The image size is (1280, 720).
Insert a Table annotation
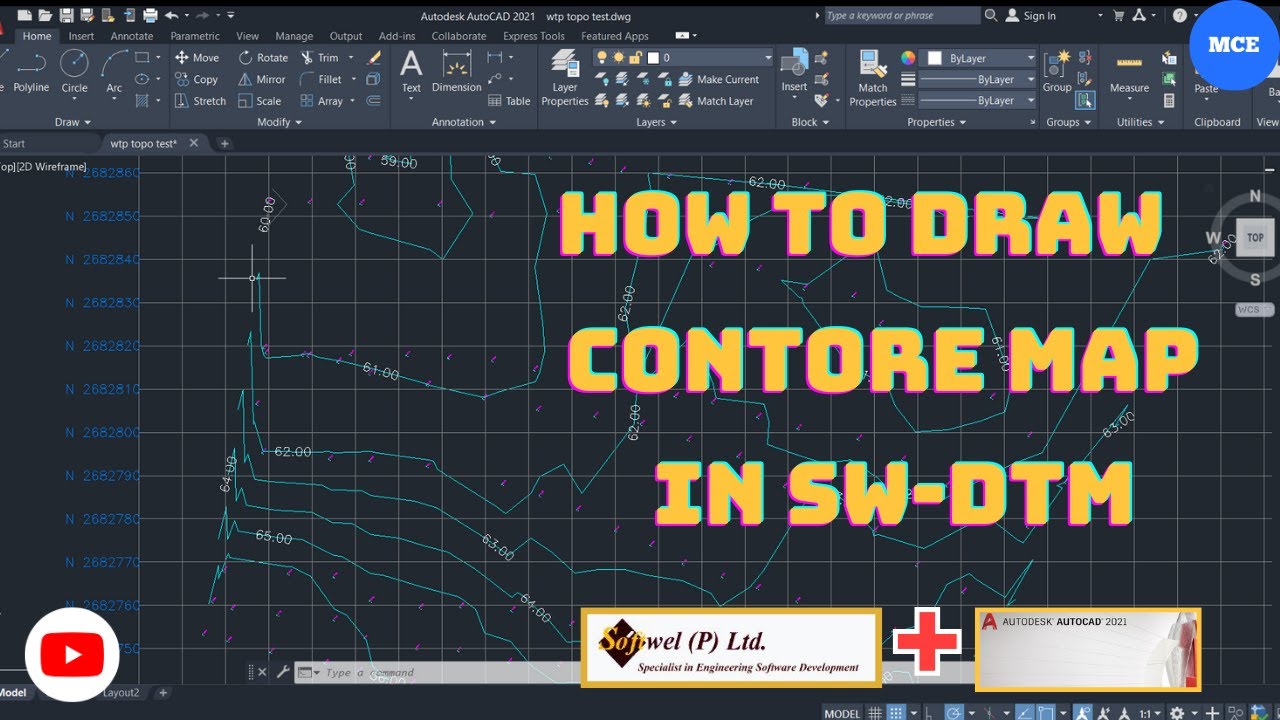[510, 101]
